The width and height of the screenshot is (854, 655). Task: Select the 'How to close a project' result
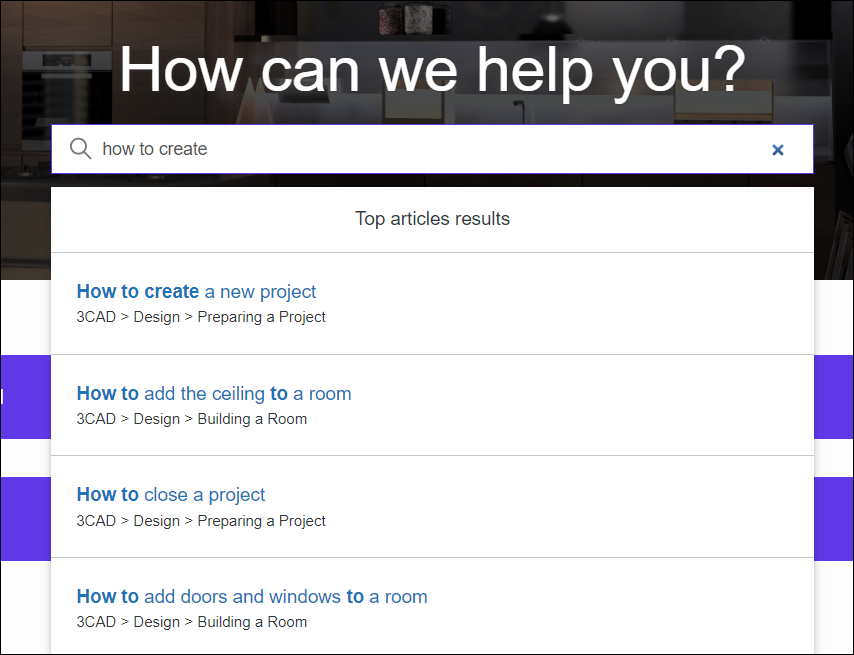pos(171,495)
